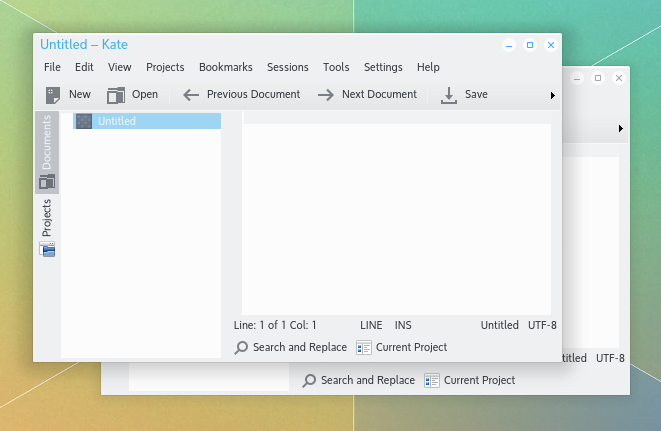Open the Help menu
Screen dimensions: 661x431
428,67
